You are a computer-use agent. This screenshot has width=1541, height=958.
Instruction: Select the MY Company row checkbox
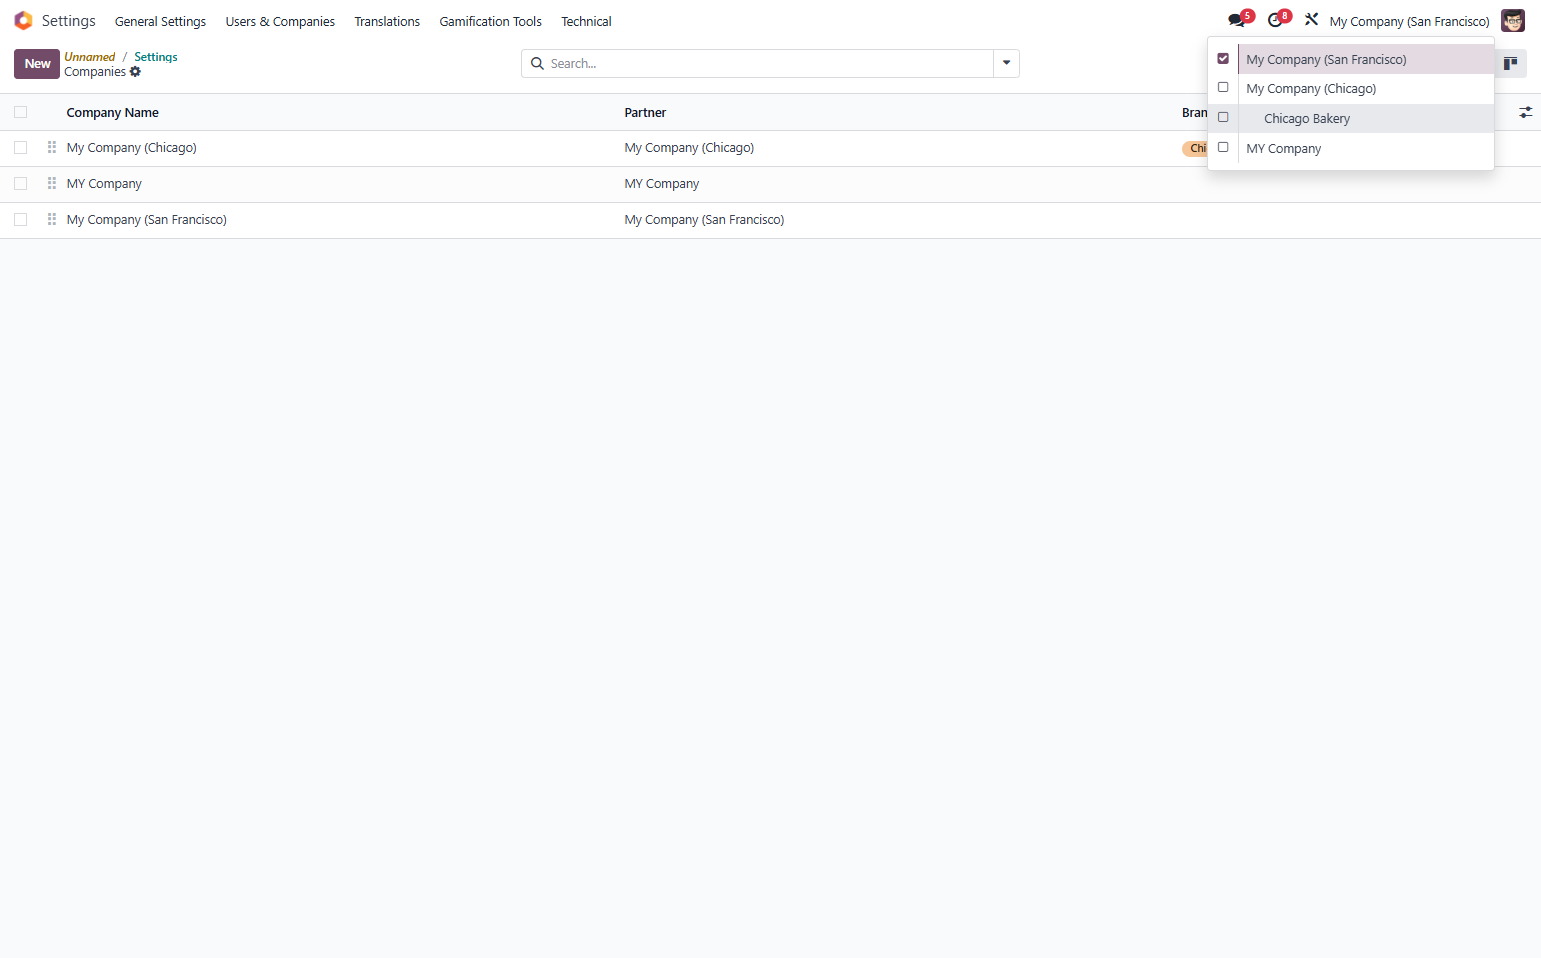click(x=20, y=183)
